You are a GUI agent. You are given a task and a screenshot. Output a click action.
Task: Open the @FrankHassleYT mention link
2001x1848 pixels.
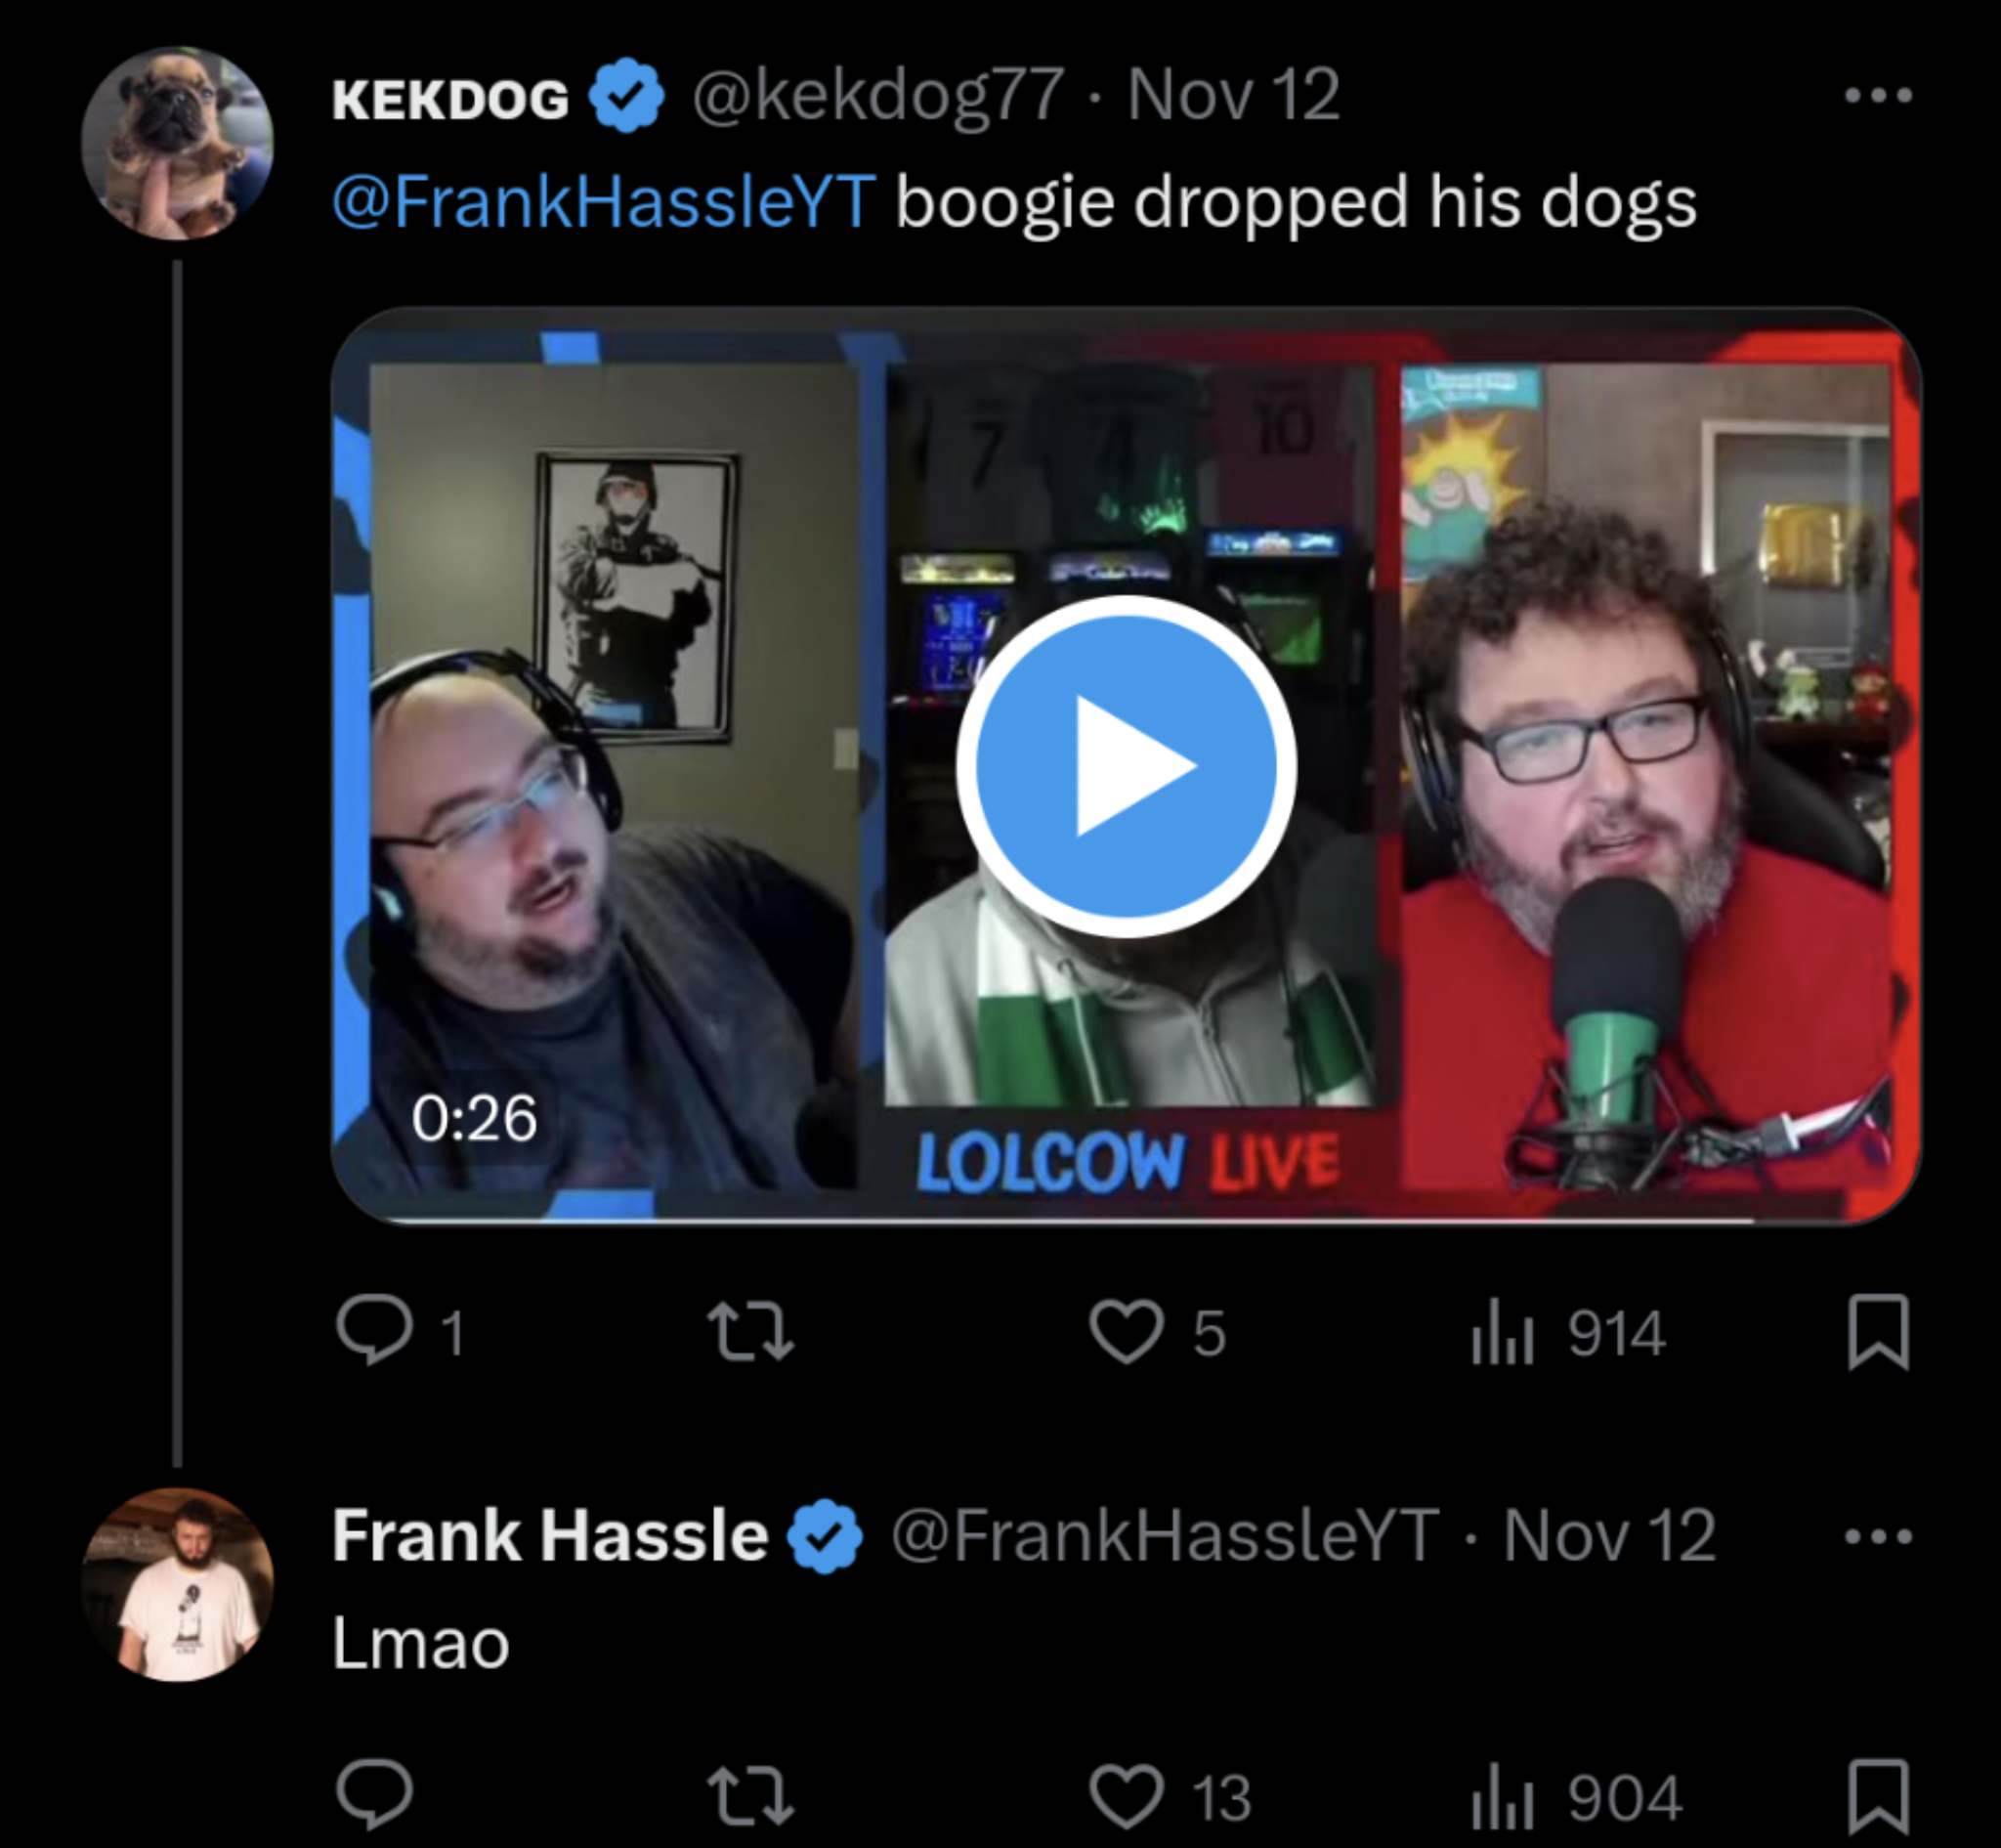604,201
